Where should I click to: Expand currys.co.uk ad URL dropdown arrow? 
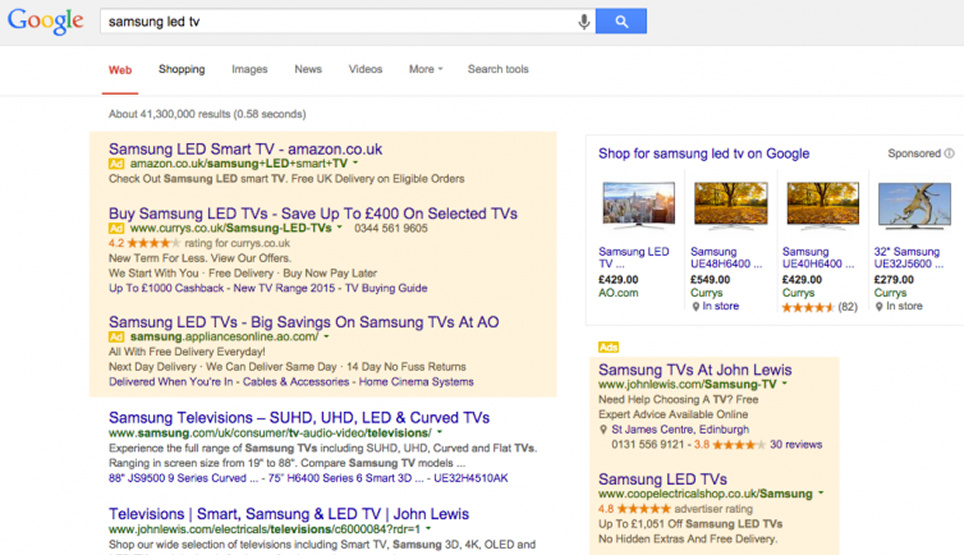[339, 227]
